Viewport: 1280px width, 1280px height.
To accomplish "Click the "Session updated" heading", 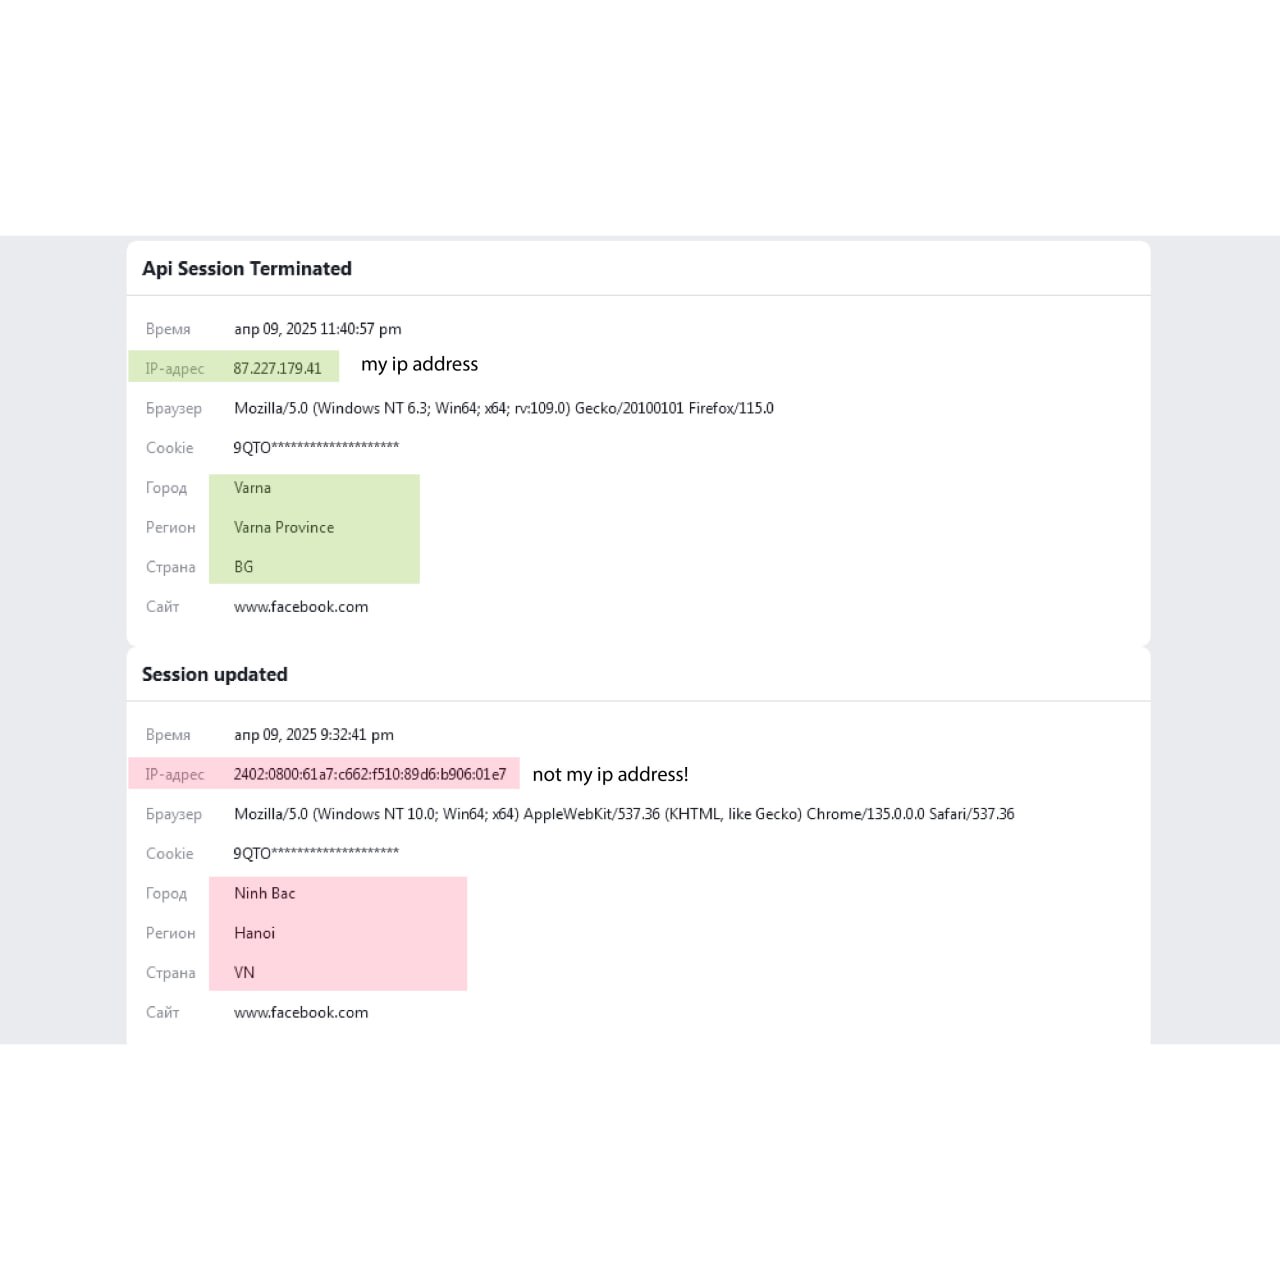I will [215, 675].
